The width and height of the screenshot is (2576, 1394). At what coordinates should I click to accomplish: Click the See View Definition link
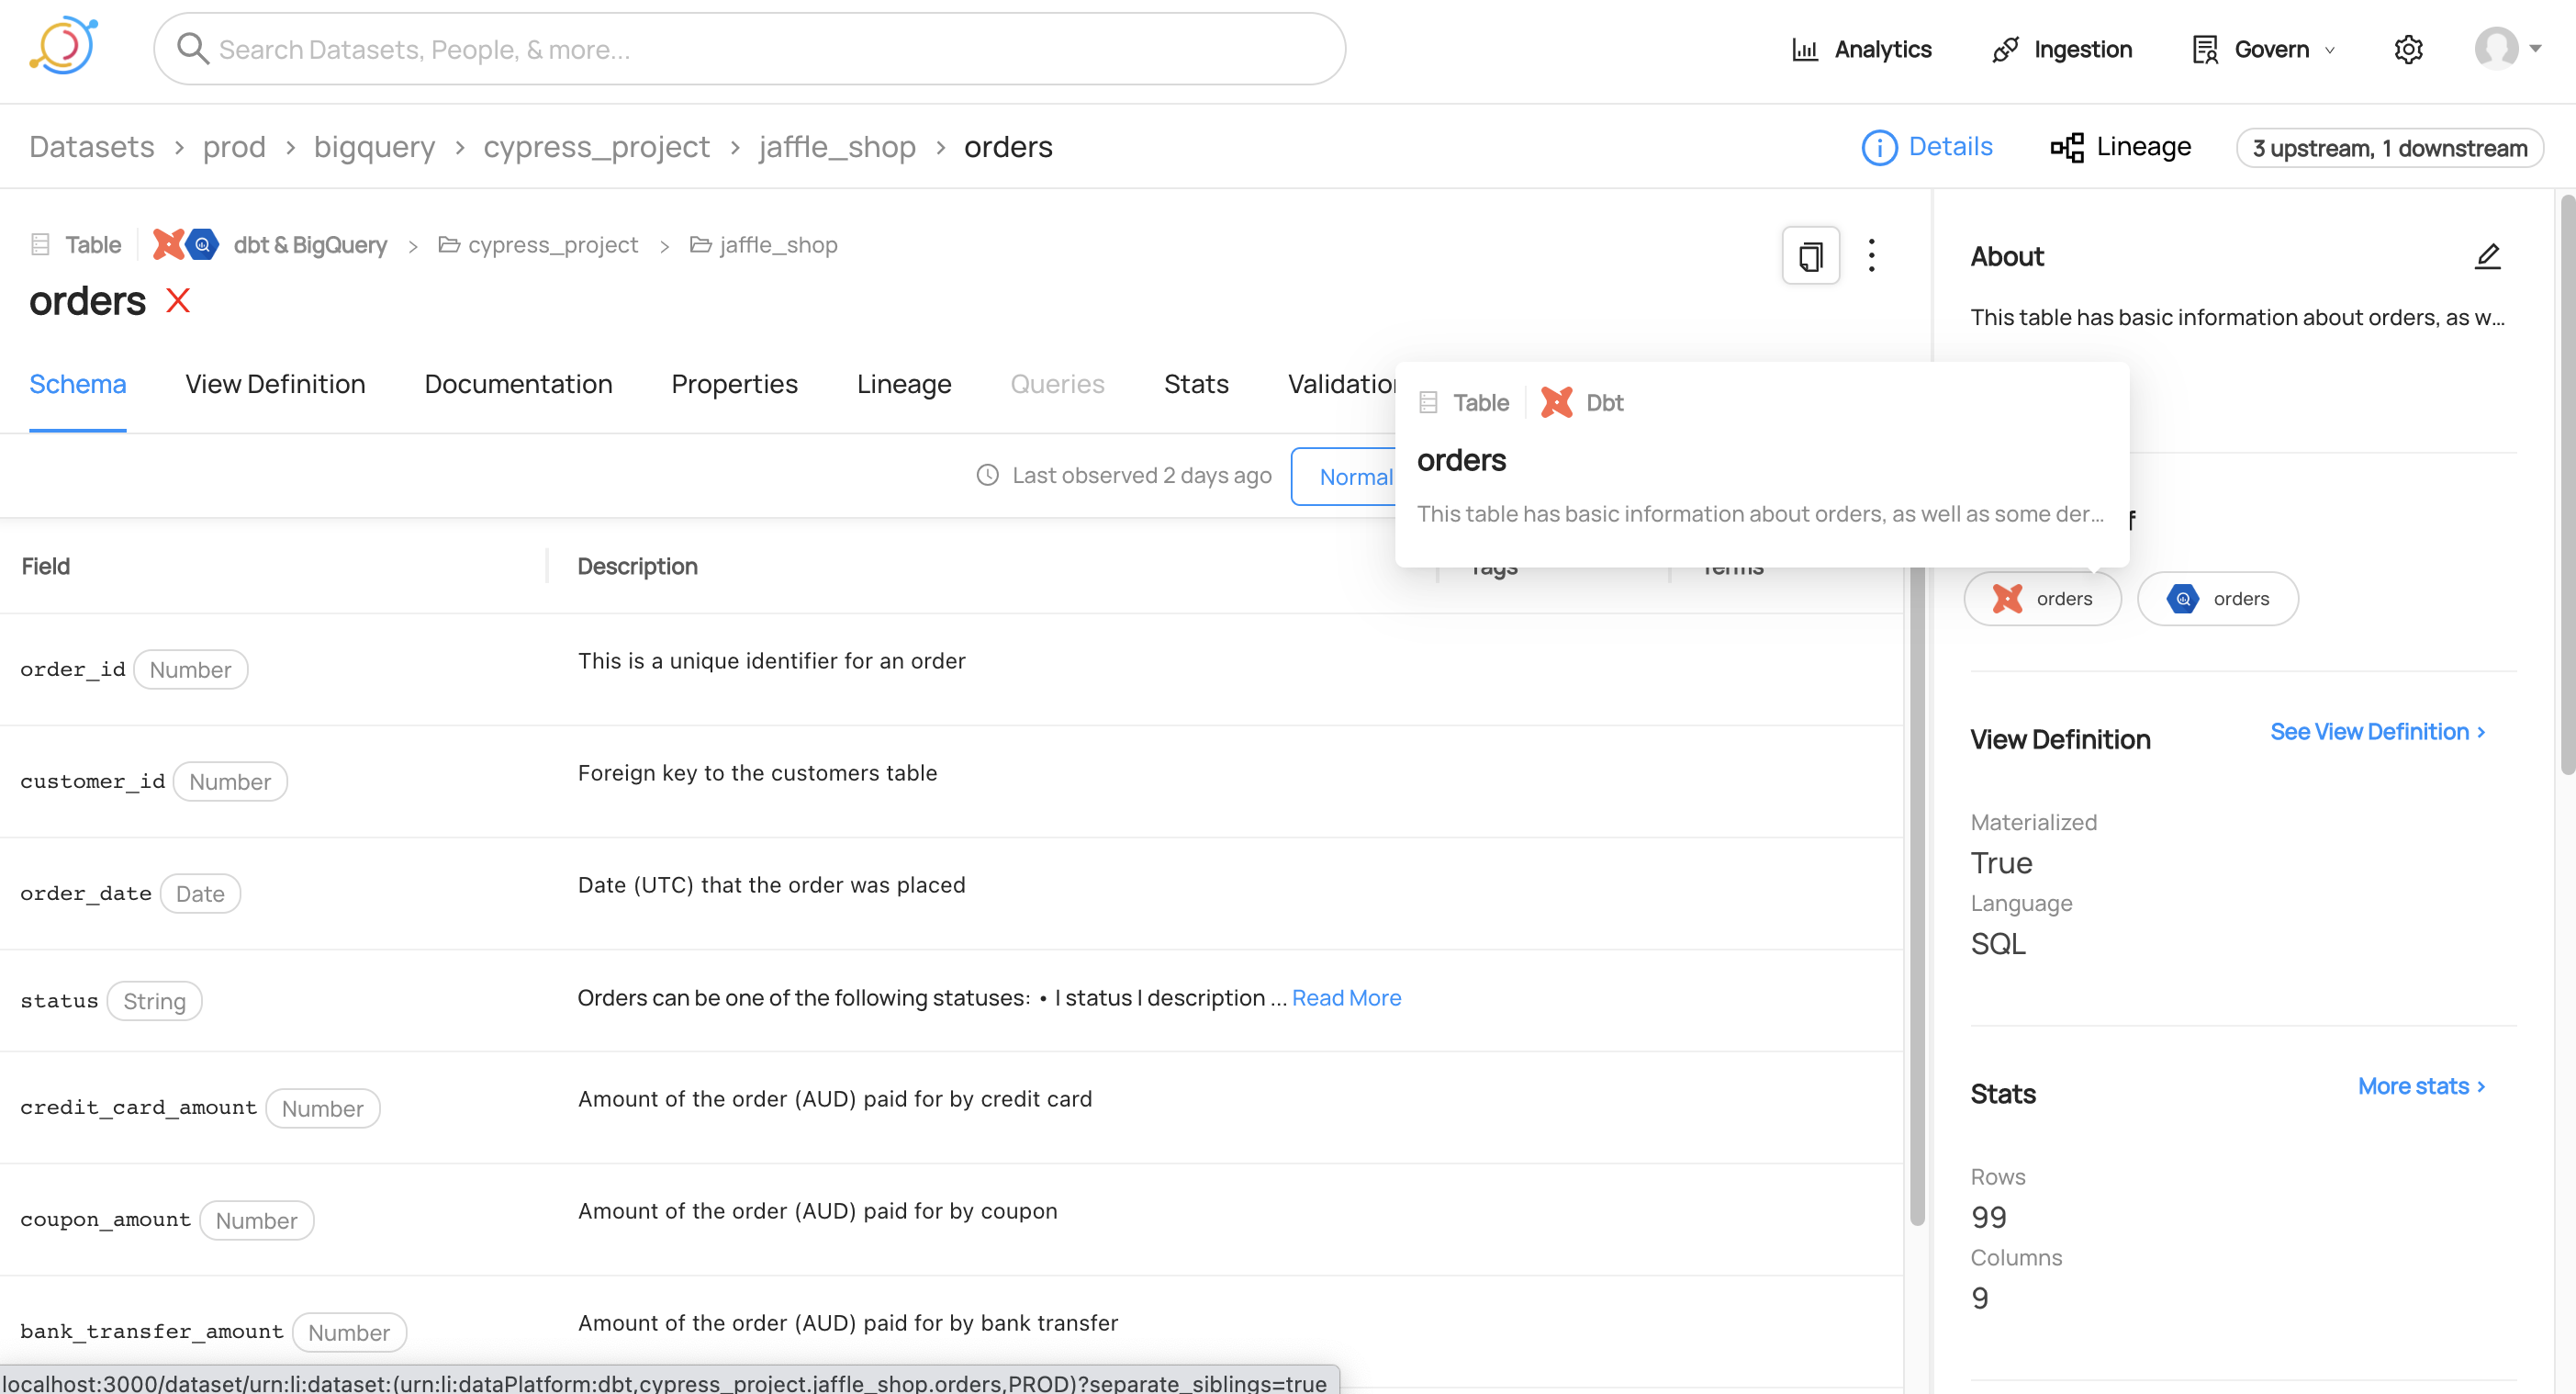(x=2376, y=731)
